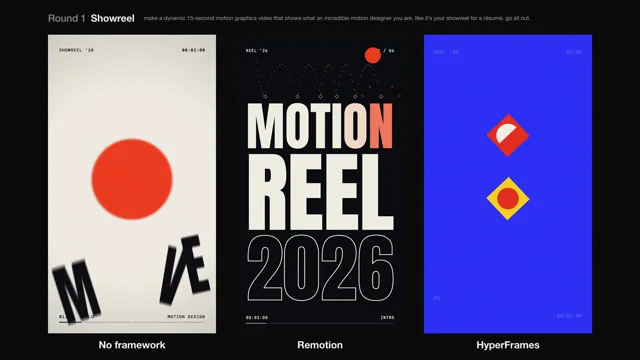The width and height of the screenshot is (640, 360).
Task: Click the tilted black "VE" letters
Action: pyautogui.click(x=185, y=269)
